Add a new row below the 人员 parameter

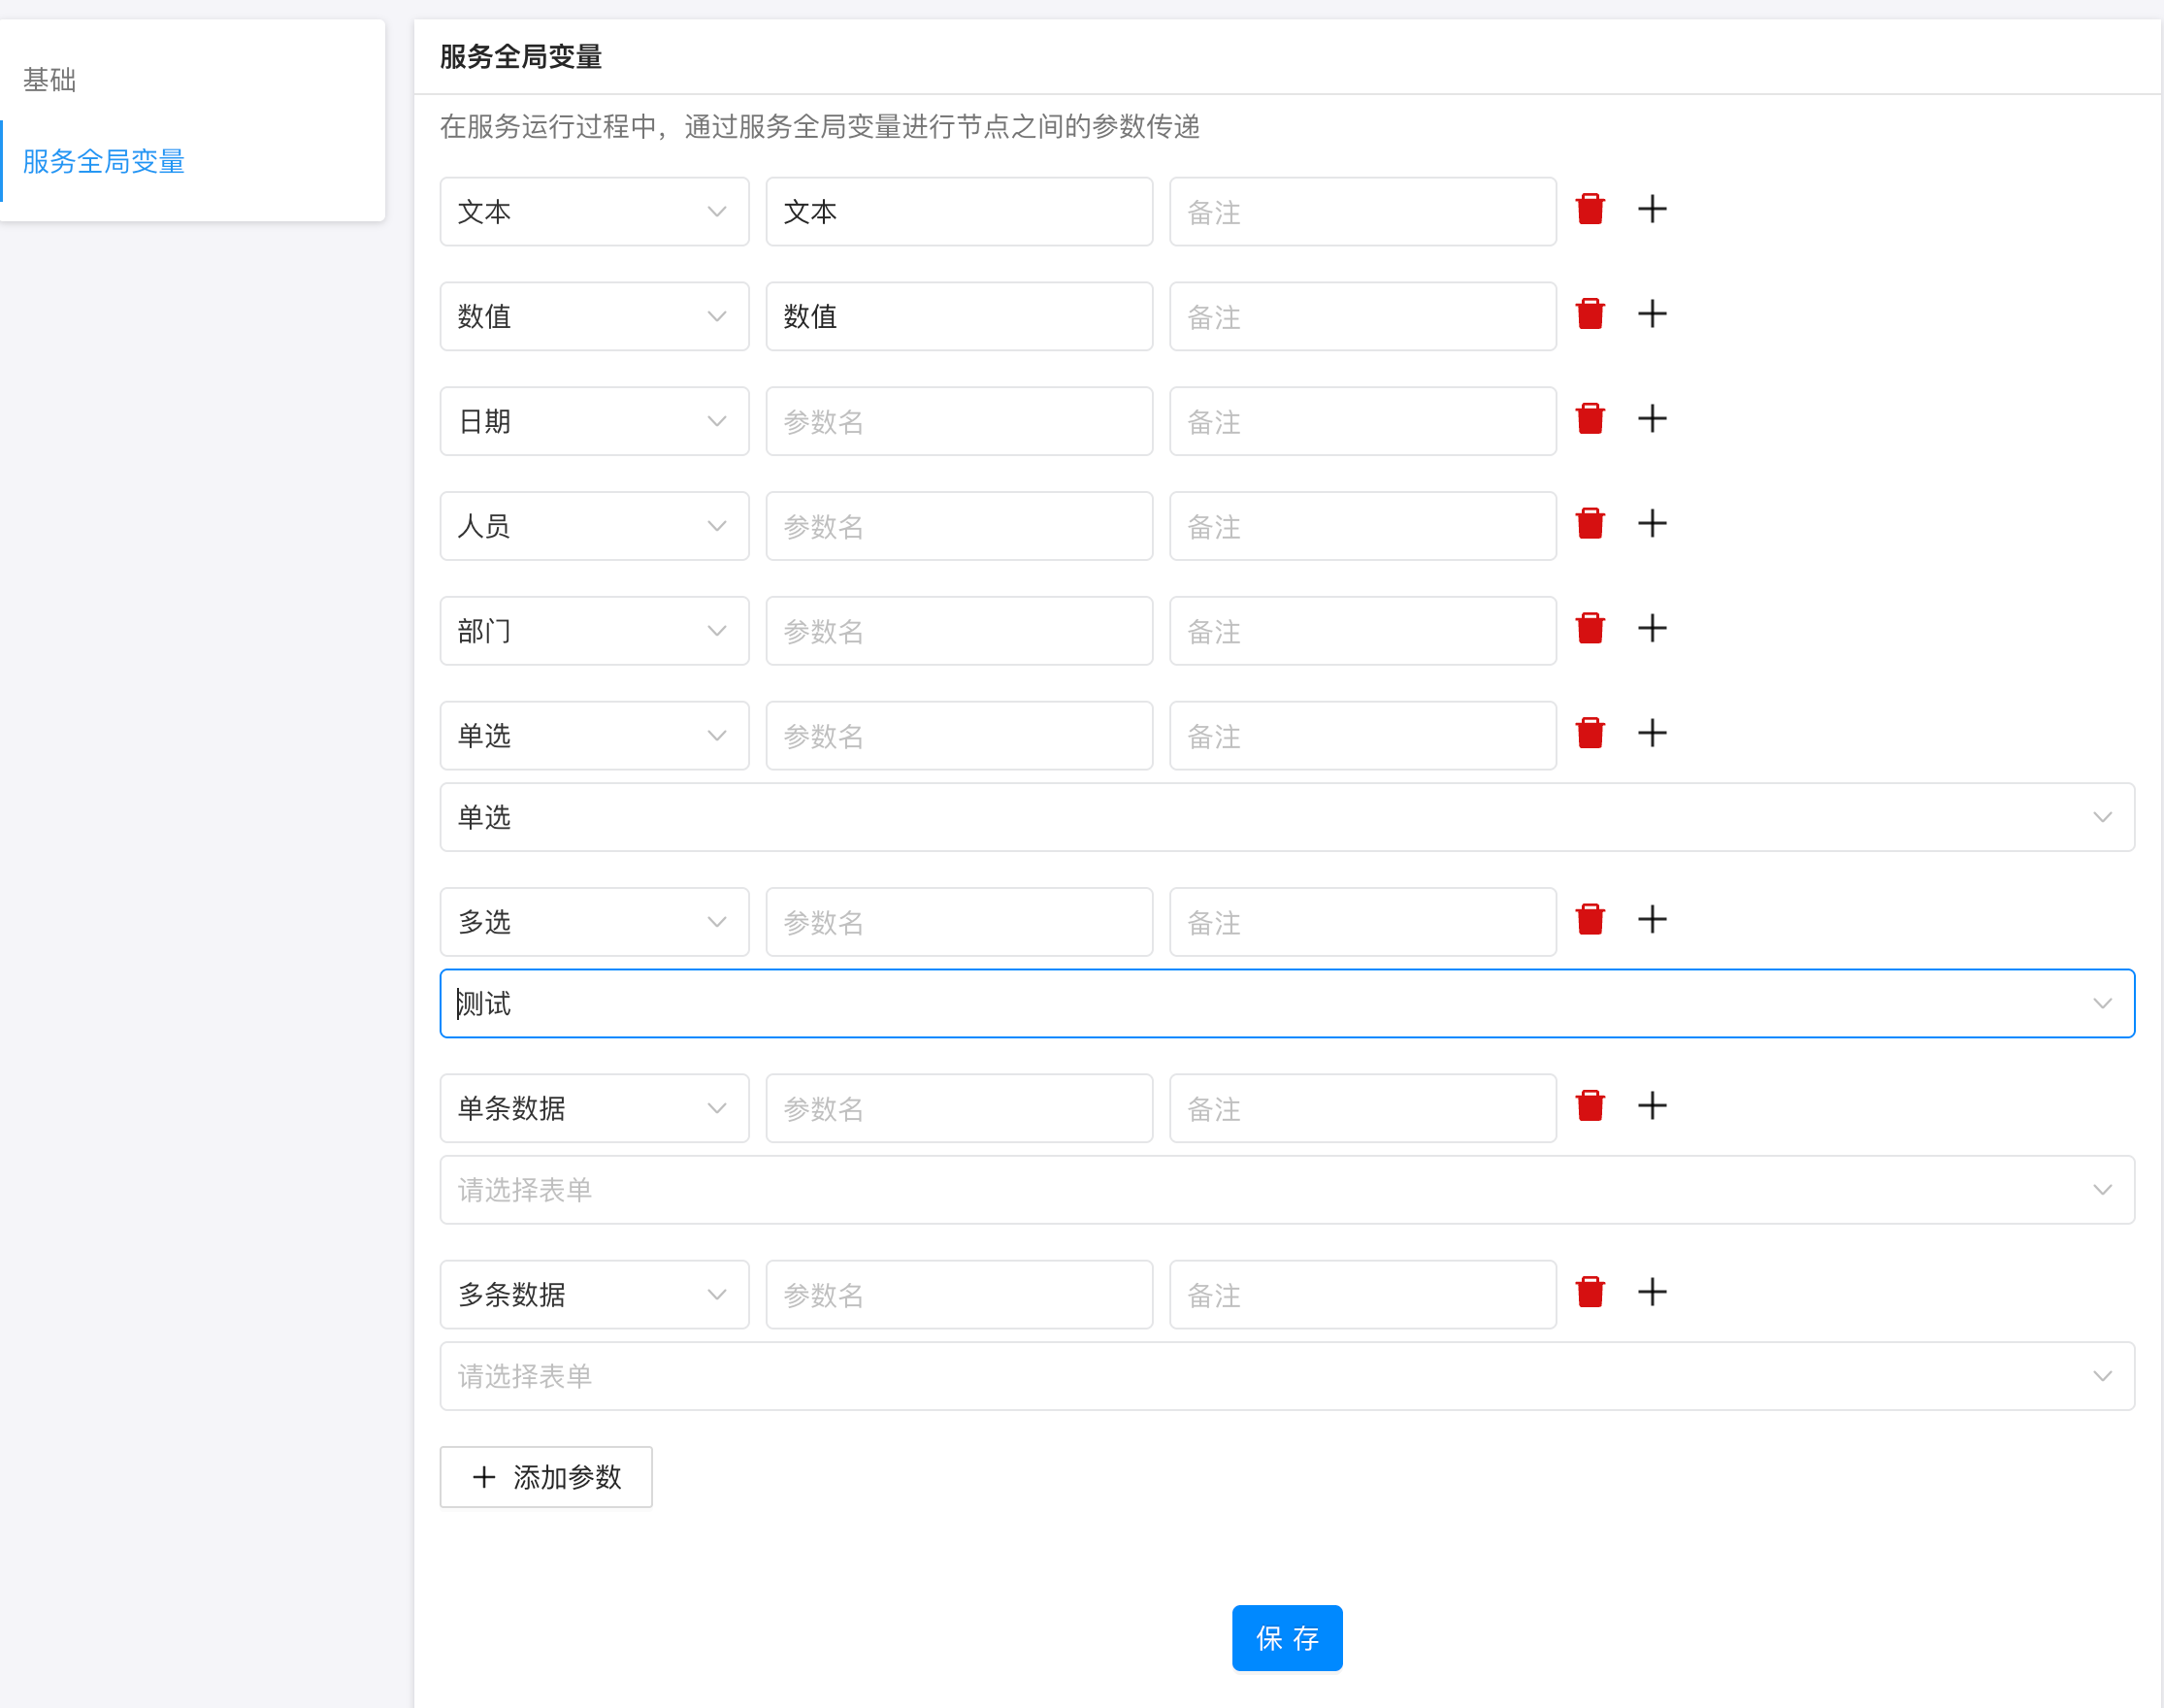[x=1652, y=523]
